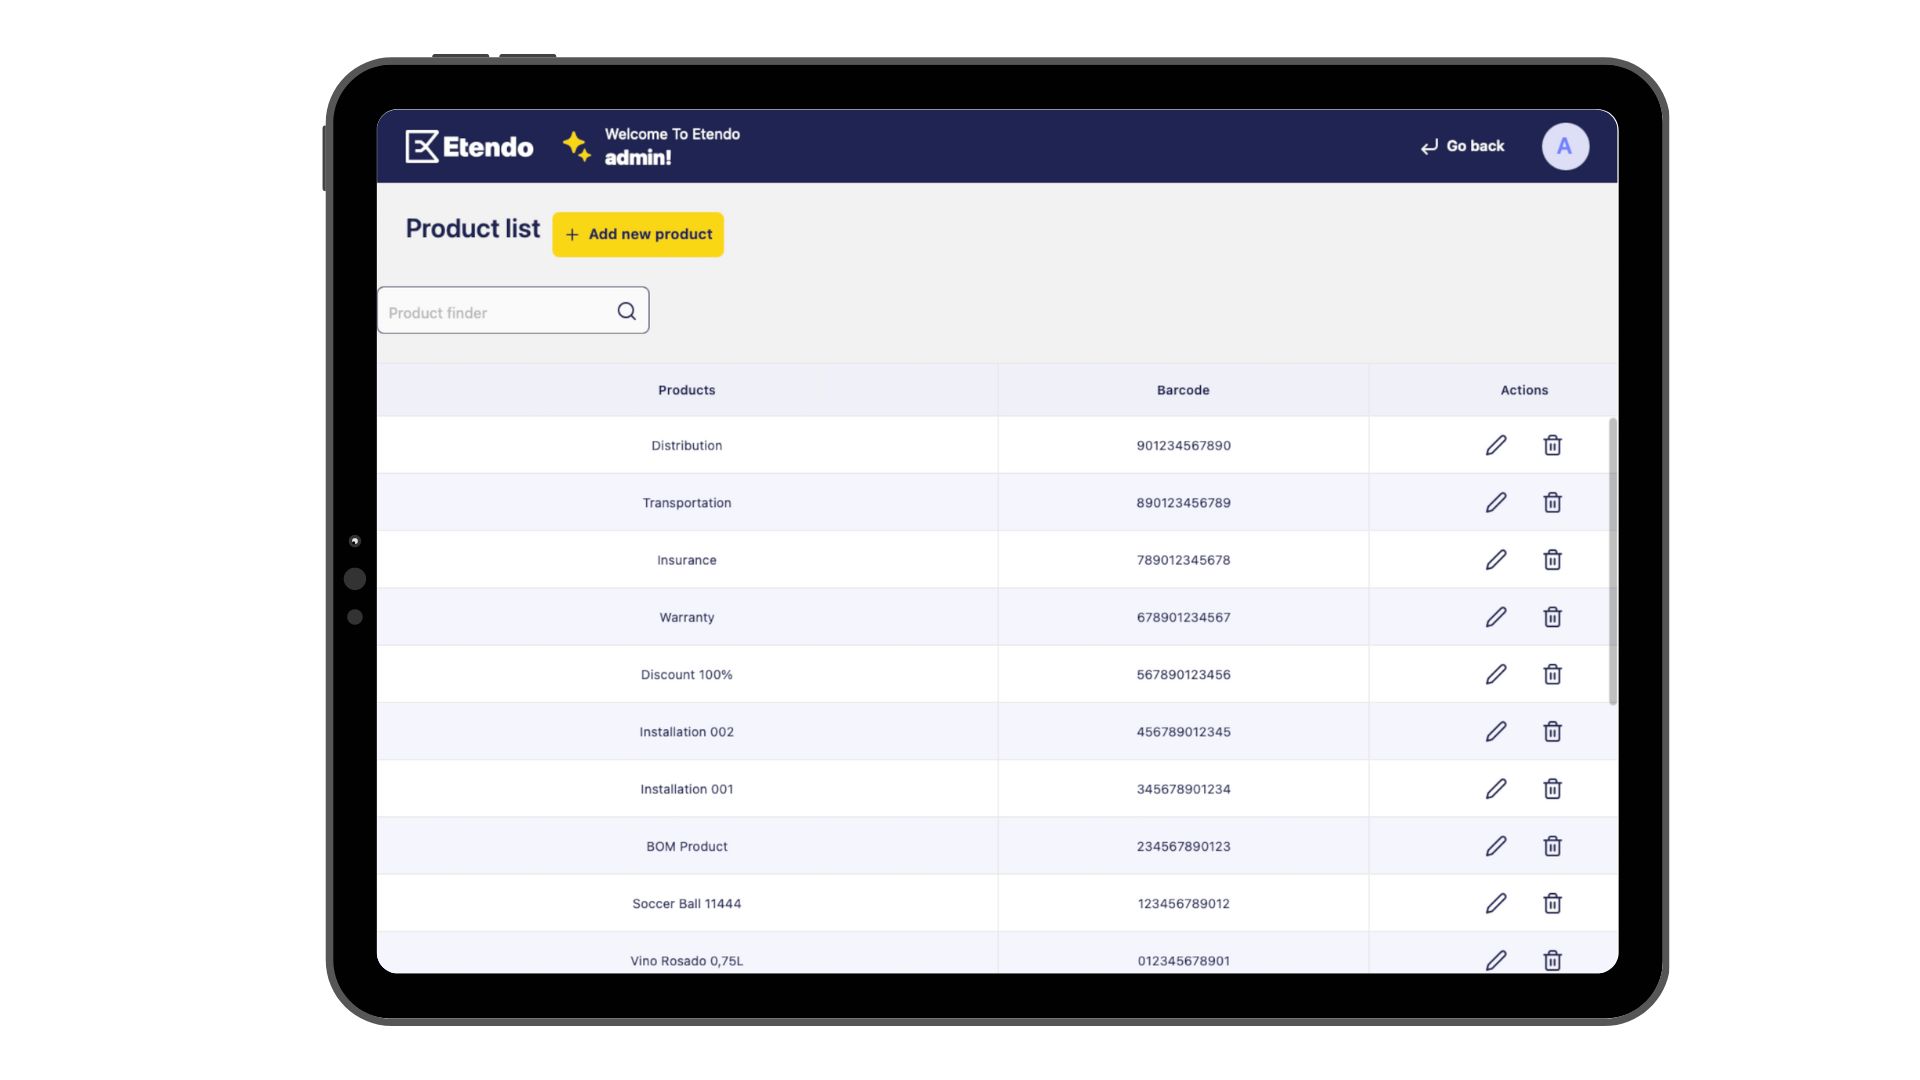The image size is (1920, 1080).
Task: Select the Warranty product name
Action: pyautogui.click(x=687, y=617)
